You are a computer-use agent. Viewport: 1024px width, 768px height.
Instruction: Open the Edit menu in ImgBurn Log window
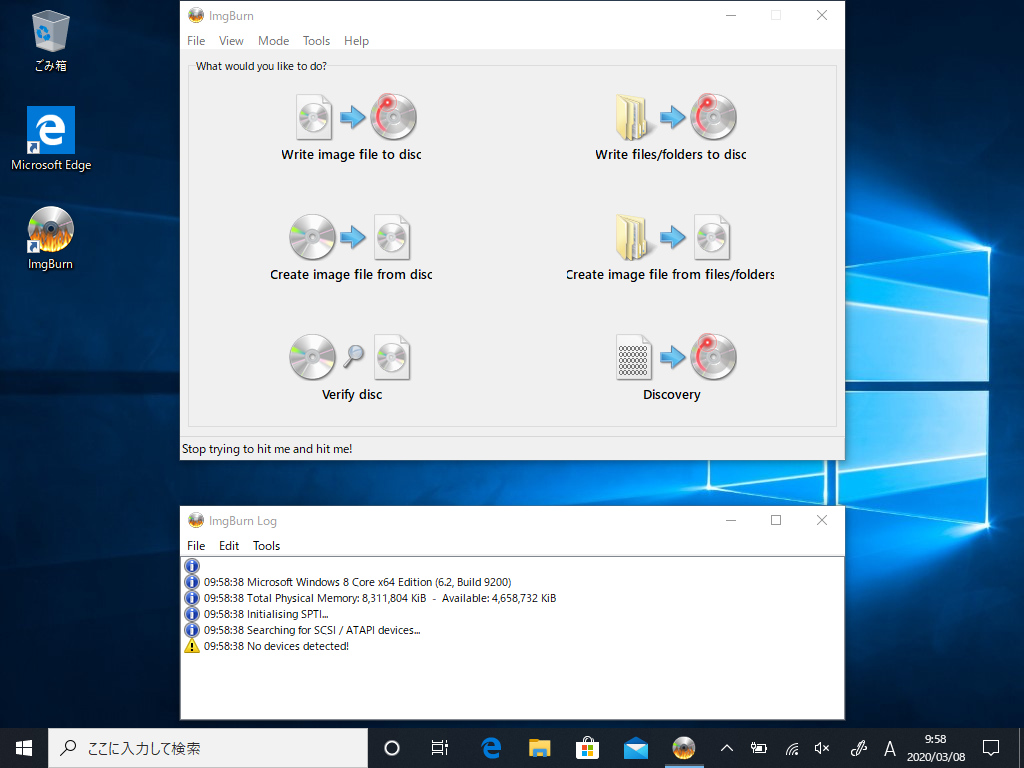229,546
